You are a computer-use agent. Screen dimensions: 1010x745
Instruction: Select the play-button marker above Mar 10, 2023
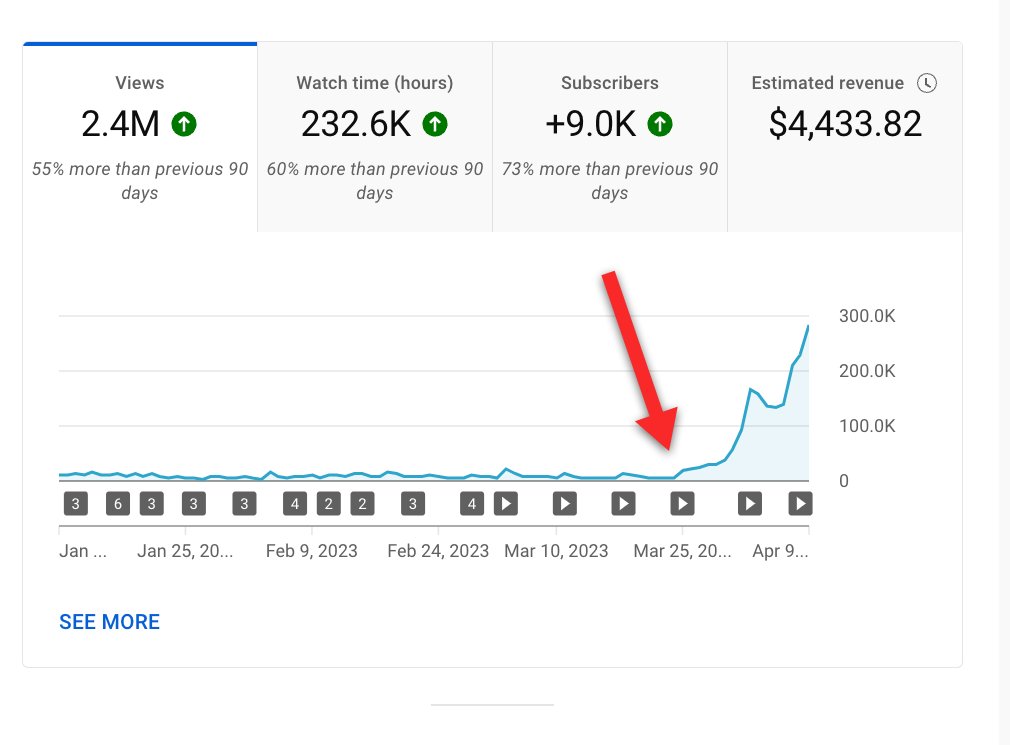[564, 503]
